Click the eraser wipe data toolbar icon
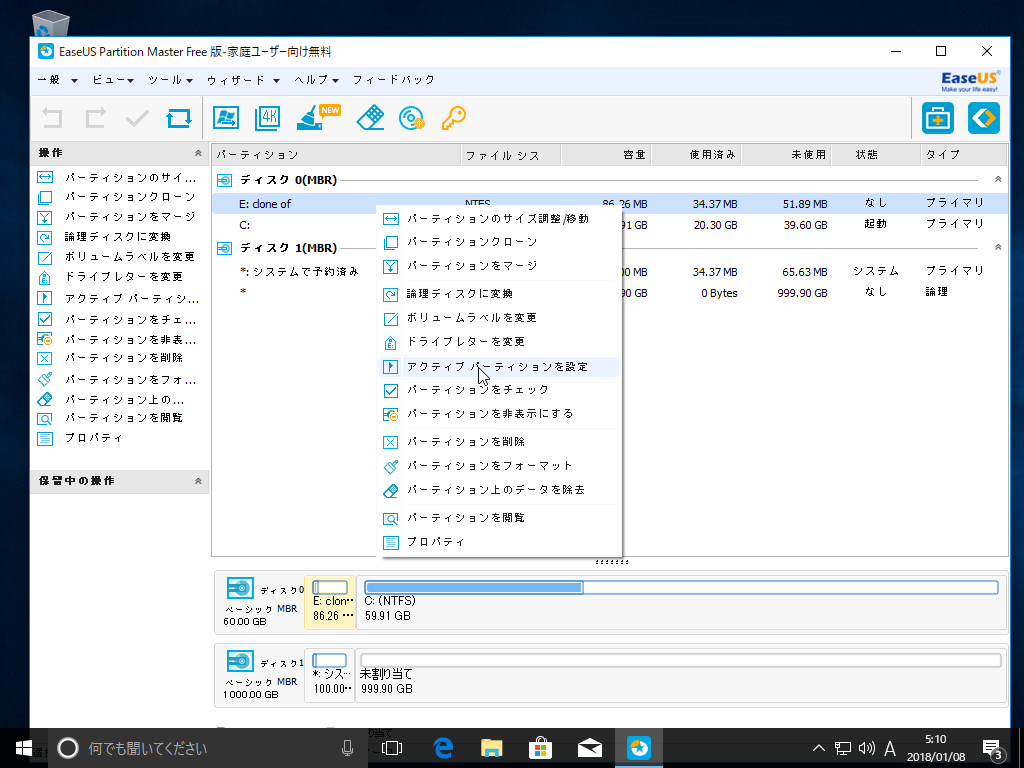 click(370, 118)
